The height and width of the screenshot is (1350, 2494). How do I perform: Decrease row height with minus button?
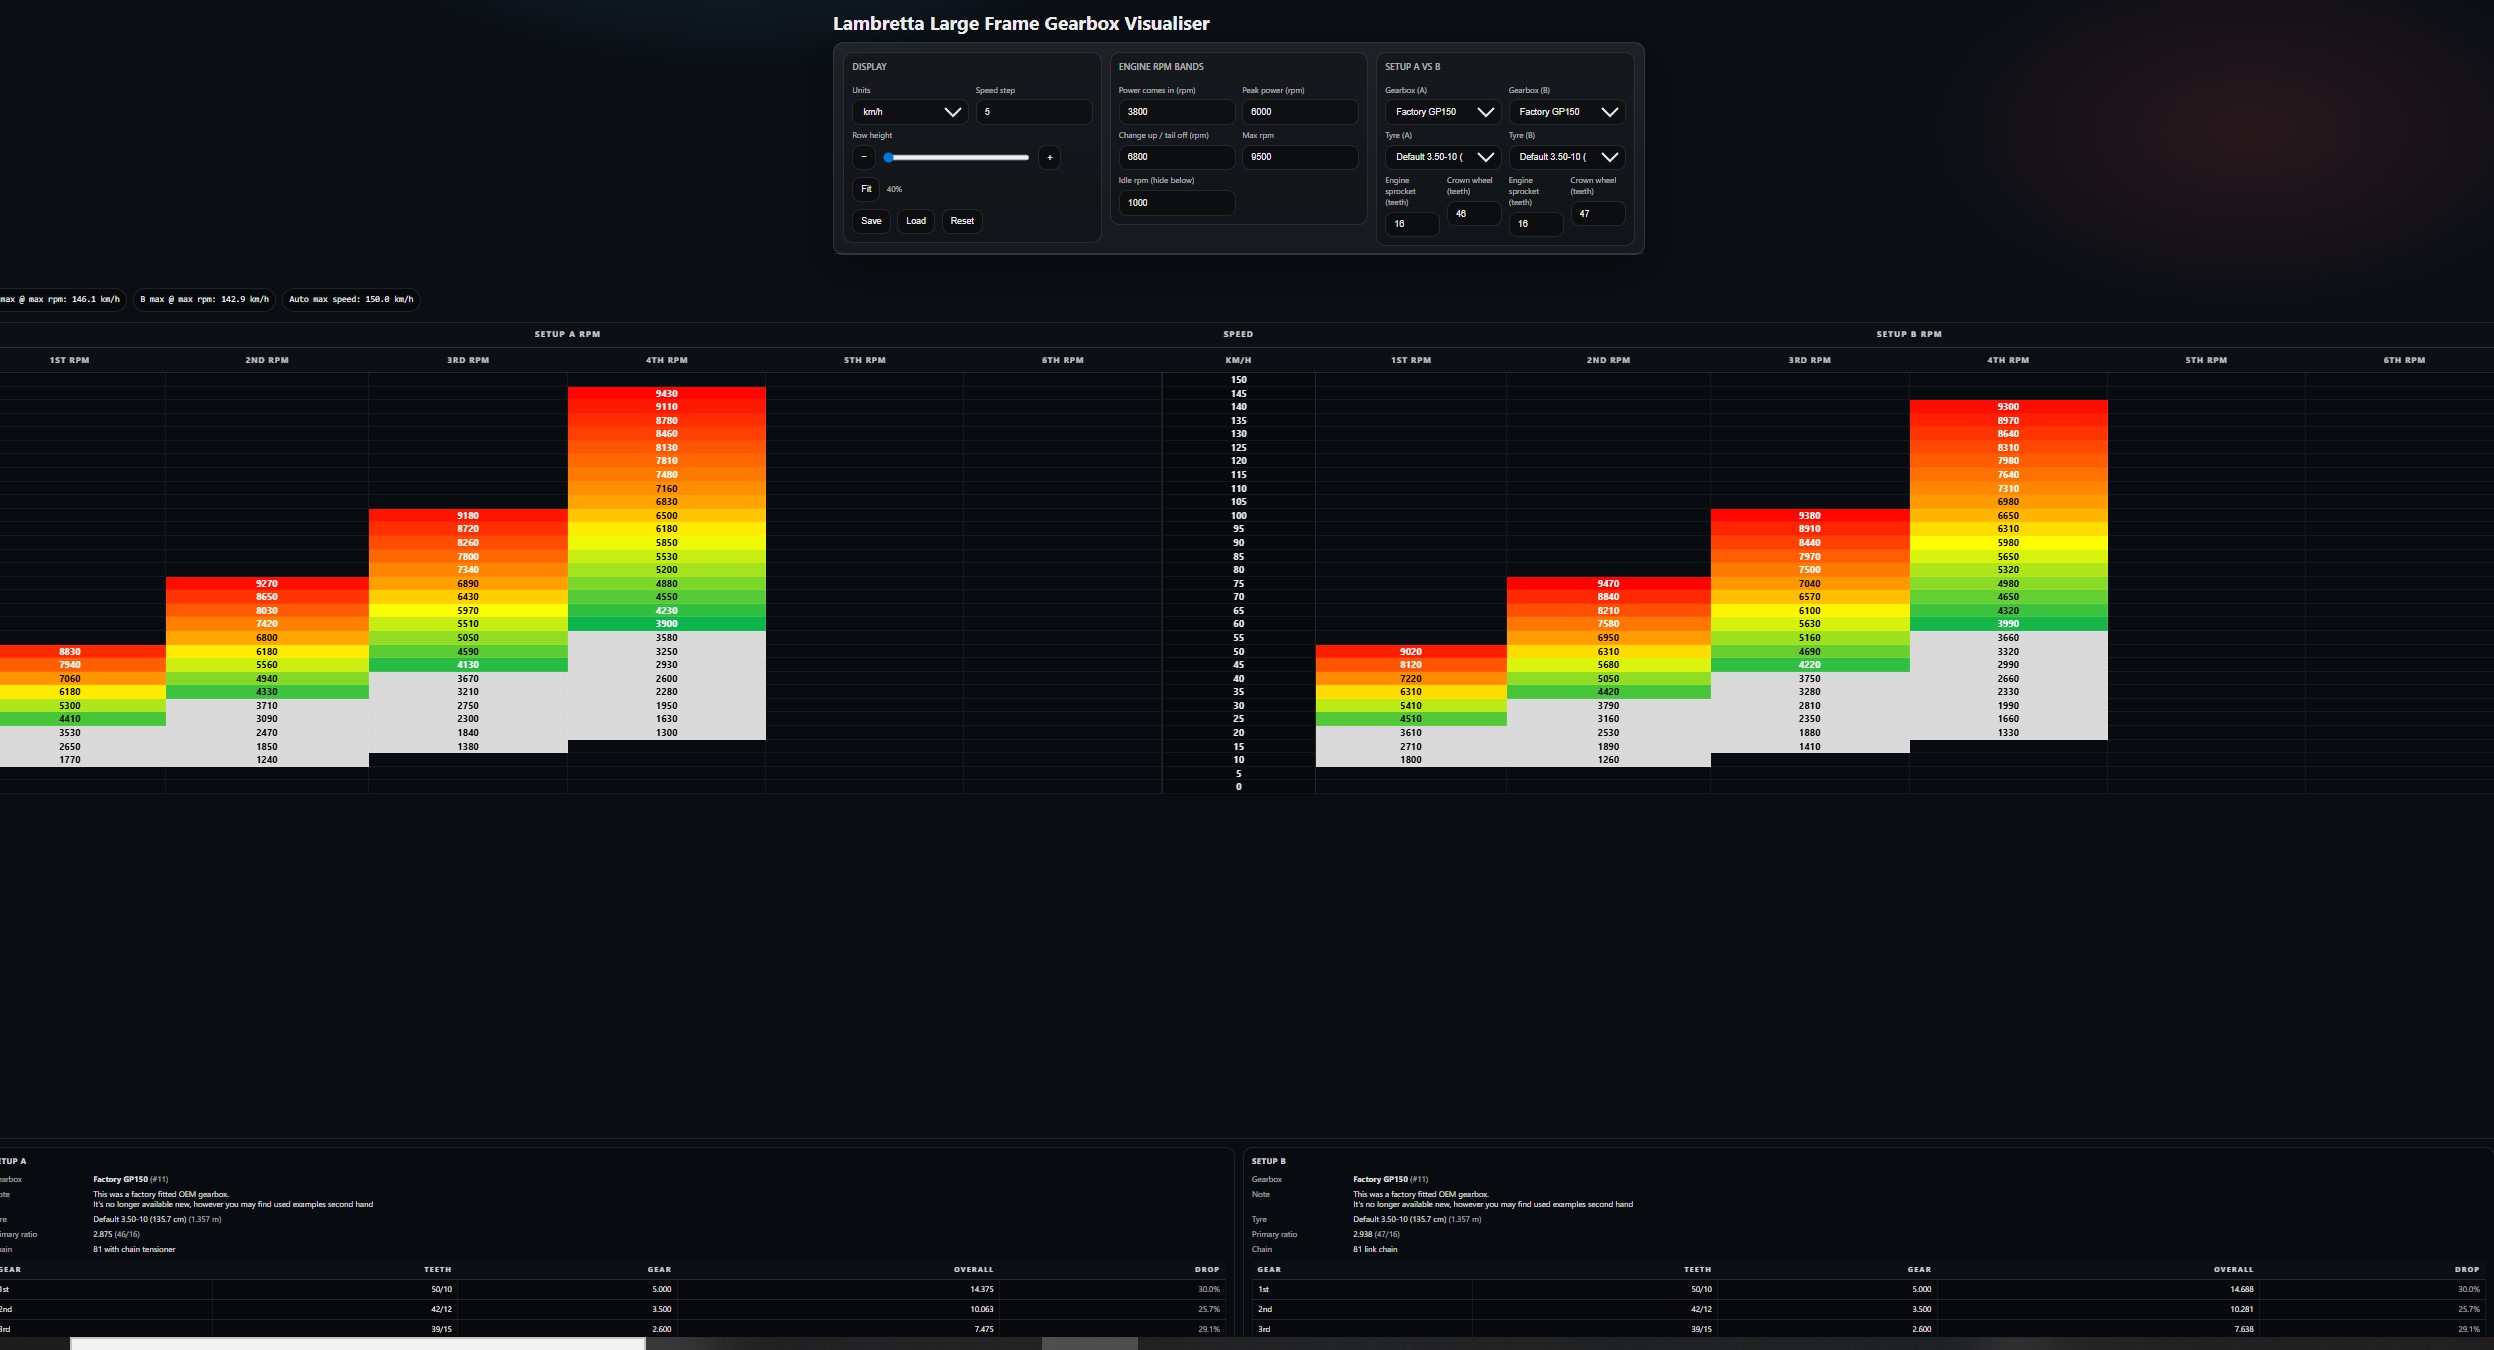click(x=864, y=157)
